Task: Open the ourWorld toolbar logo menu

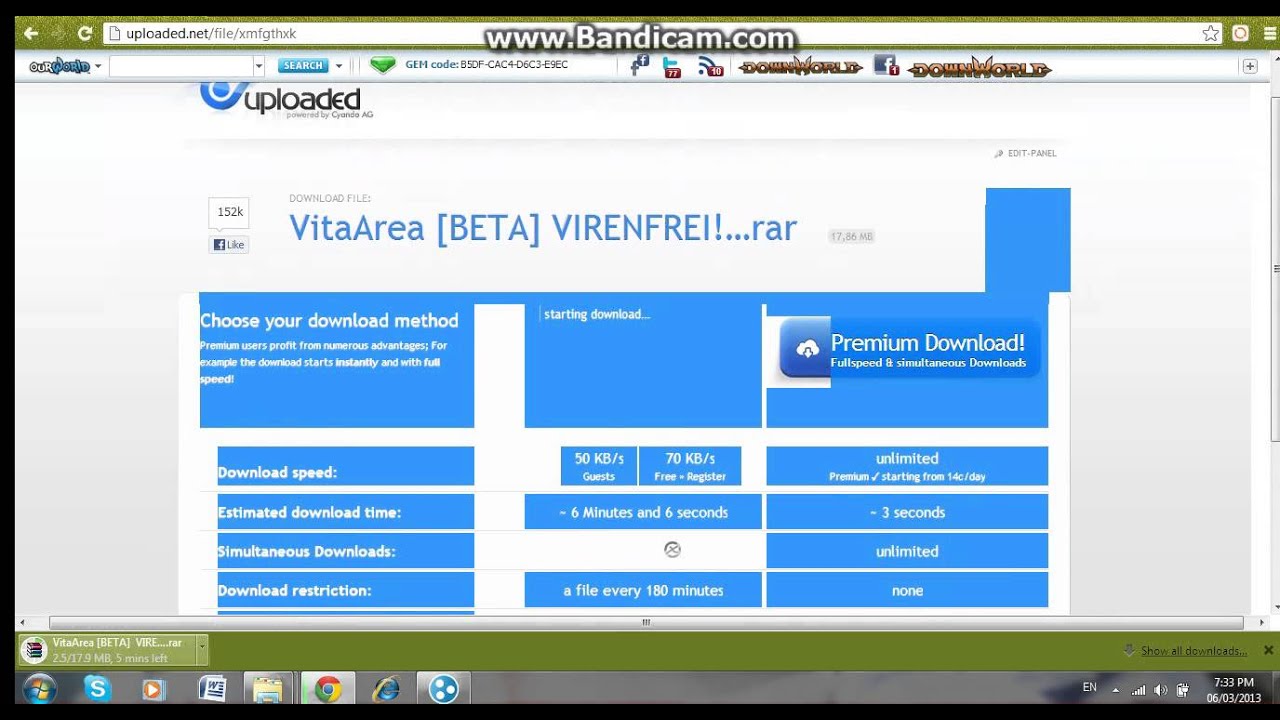Action: tap(65, 66)
